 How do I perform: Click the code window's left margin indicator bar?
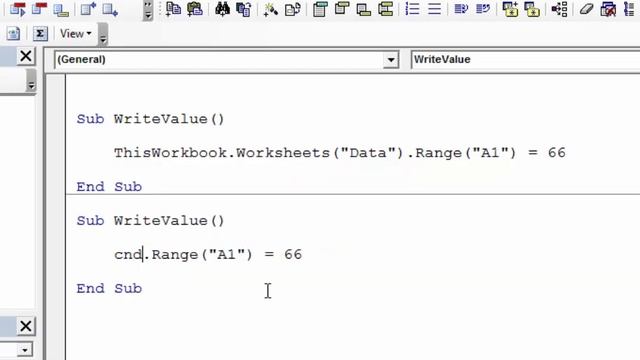coord(56,216)
